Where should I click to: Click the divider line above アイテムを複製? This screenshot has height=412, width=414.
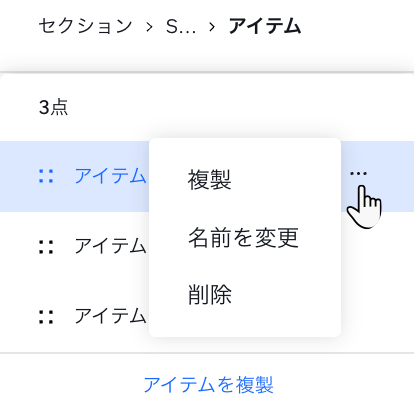click(x=207, y=353)
